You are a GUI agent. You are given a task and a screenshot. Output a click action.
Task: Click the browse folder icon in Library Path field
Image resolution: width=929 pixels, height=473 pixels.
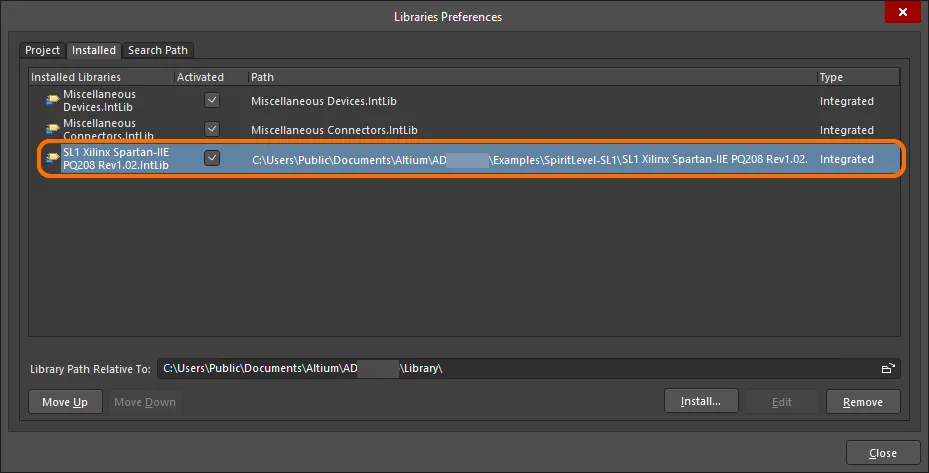click(x=888, y=369)
